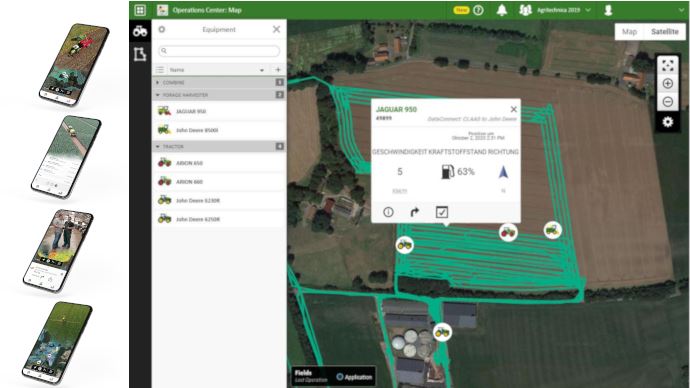Viewport: 690px width, 388px height.
Task: Expand the Combine group
Action: point(158,82)
